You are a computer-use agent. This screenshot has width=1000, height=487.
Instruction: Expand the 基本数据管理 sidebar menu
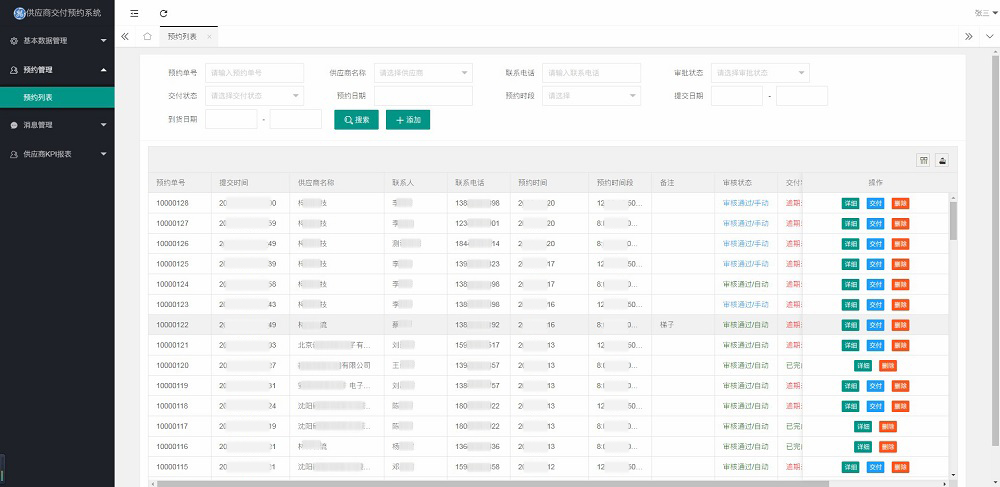tap(57, 41)
